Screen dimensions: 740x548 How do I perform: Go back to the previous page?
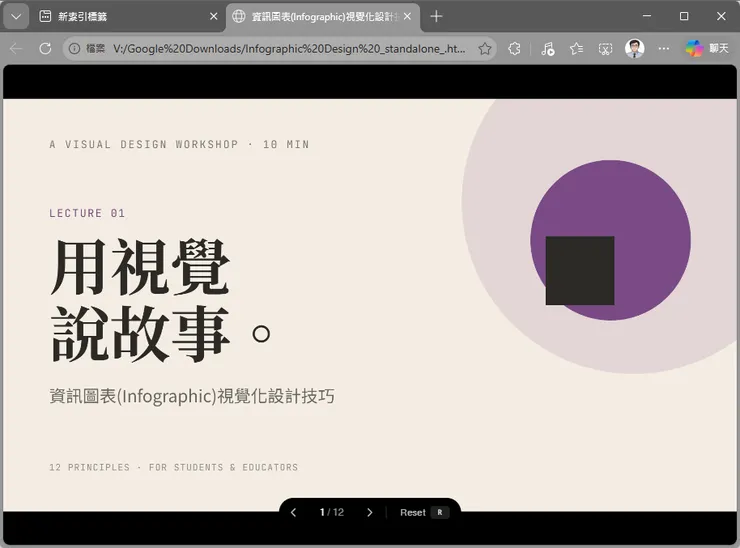[16, 48]
